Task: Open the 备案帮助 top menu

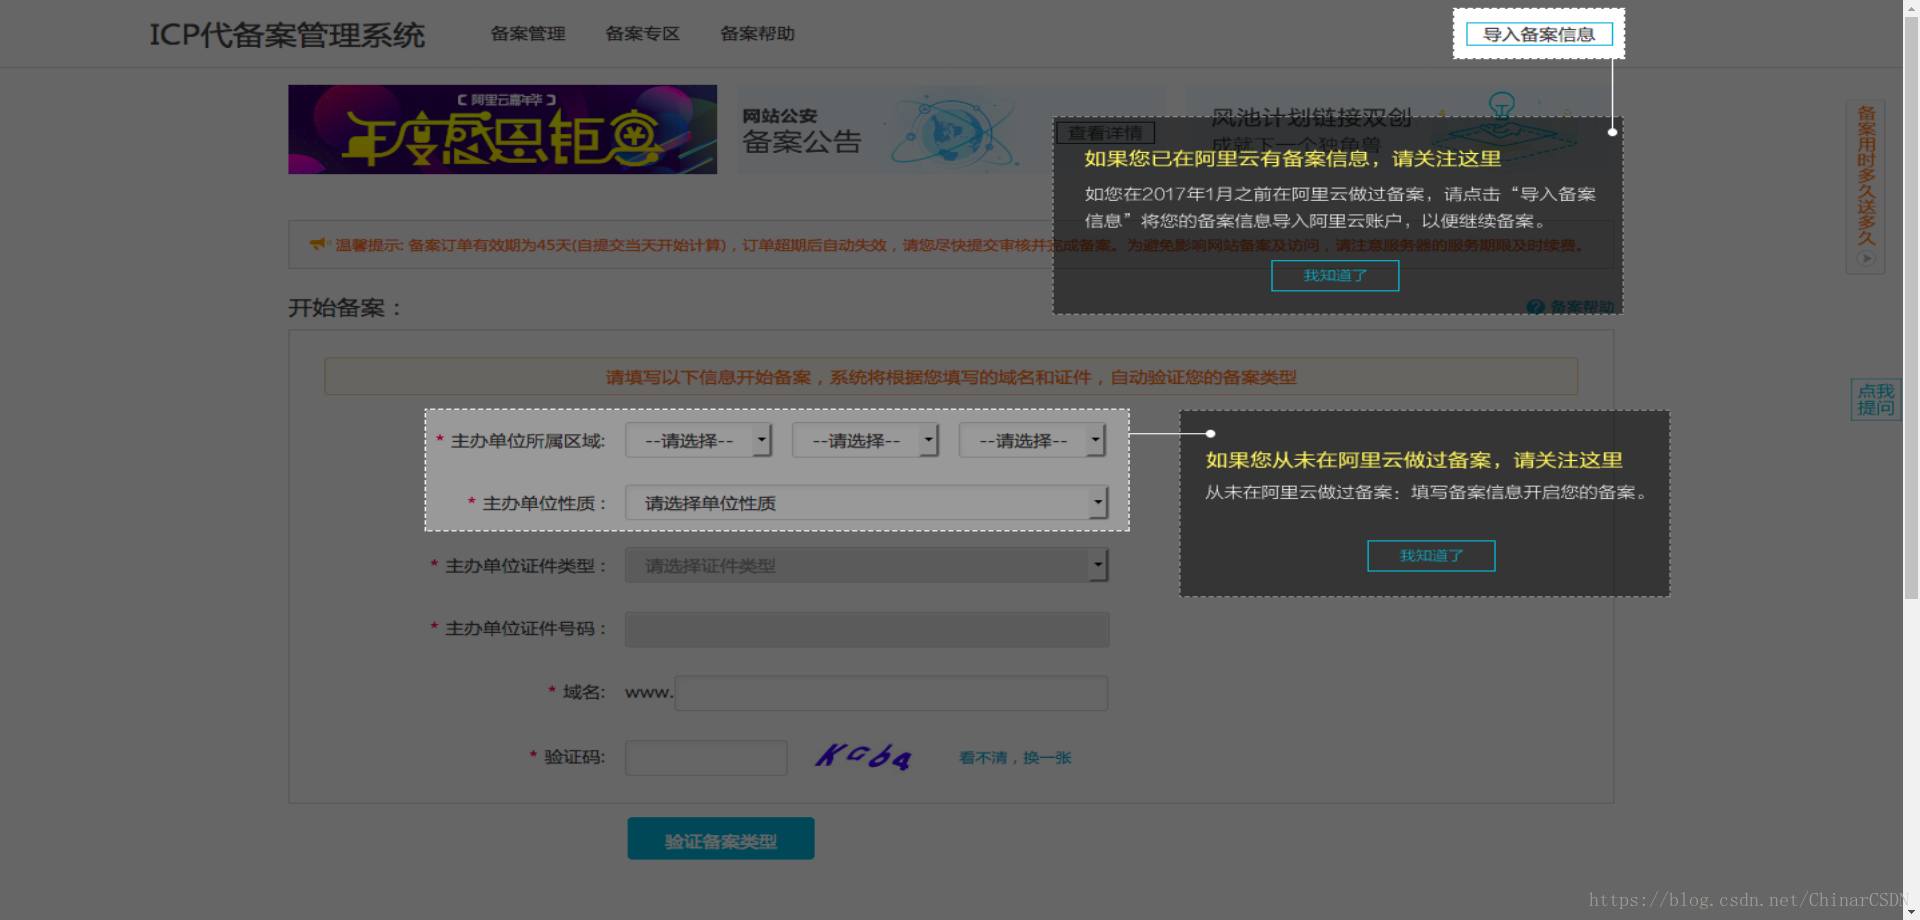Action: 758,34
